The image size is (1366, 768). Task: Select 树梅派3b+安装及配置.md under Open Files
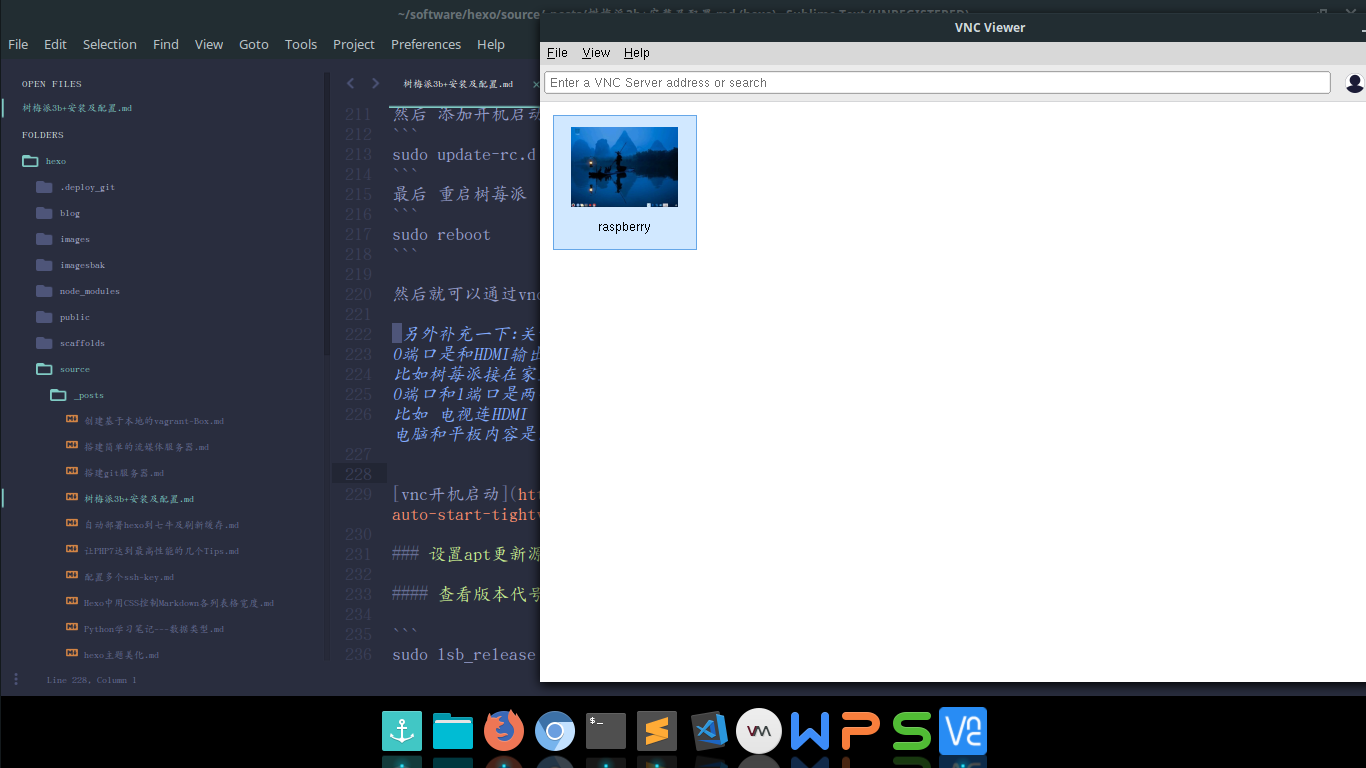pyautogui.click(x=78, y=108)
